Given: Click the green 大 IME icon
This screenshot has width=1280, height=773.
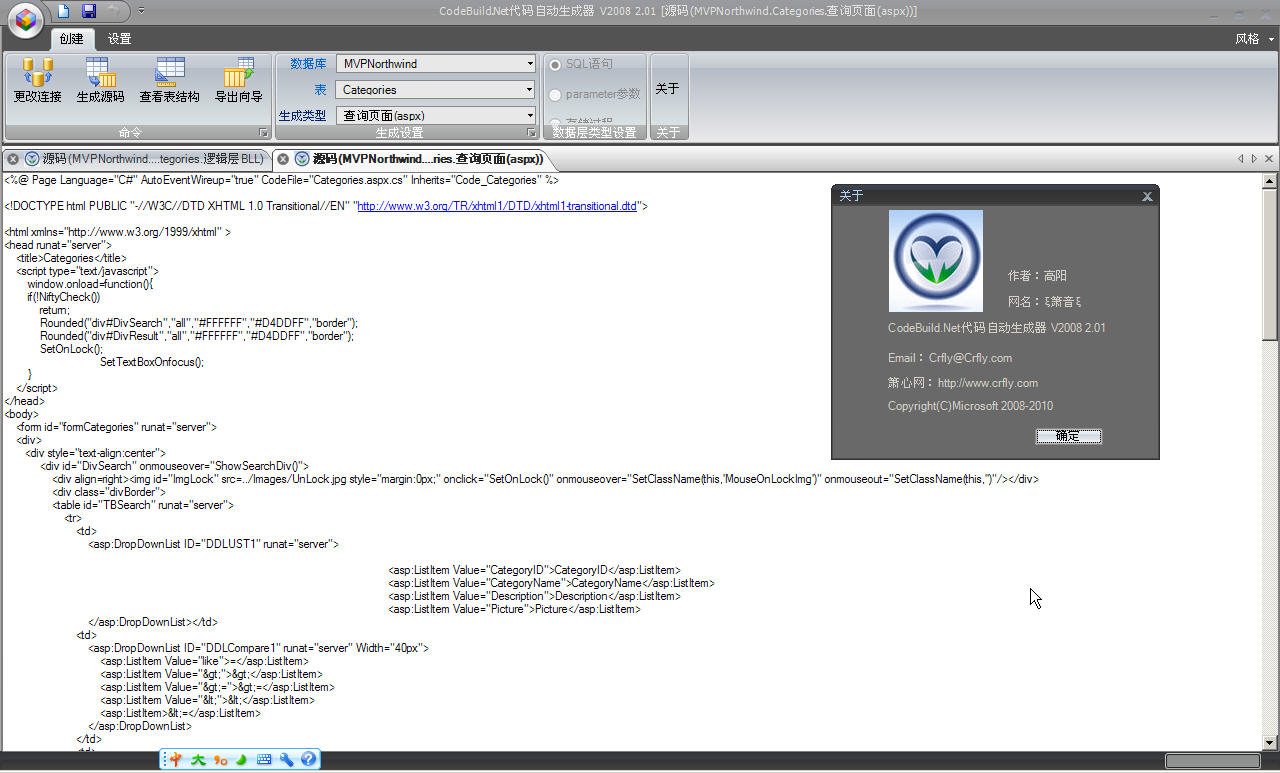Looking at the screenshot, I should pyautogui.click(x=198, y=760).
